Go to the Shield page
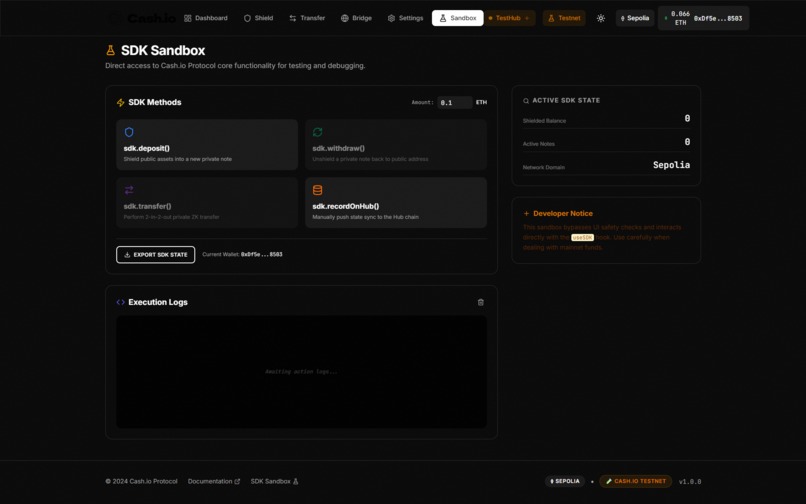This screenshot has width=806, height=504. click(258, 18)
